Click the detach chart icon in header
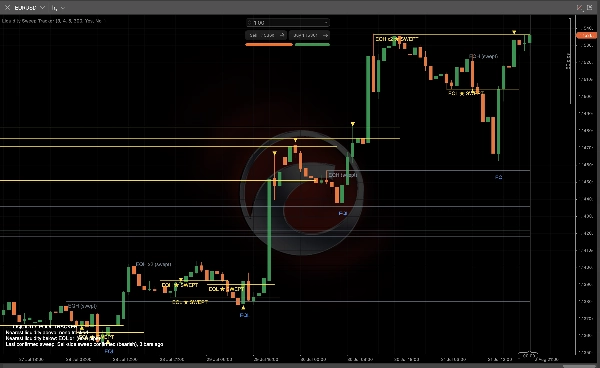600x368 pixels. click(x=590, y=8)
